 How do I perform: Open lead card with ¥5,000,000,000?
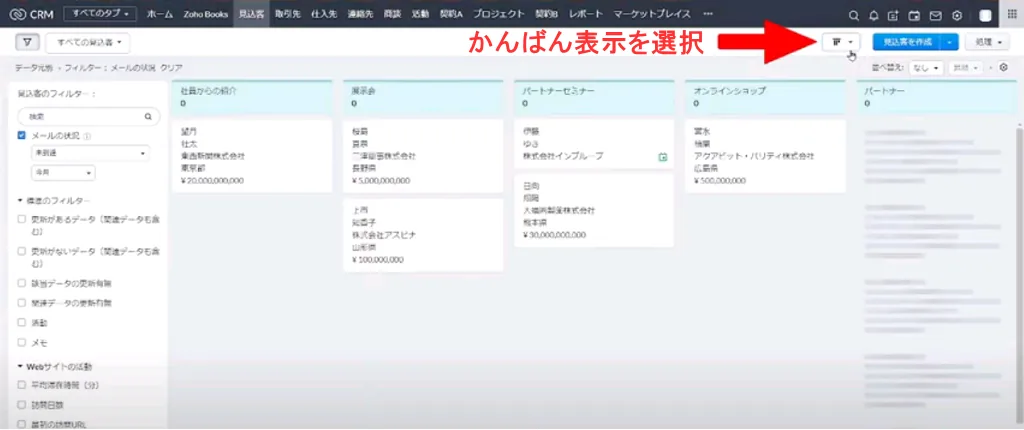(423, 156)
